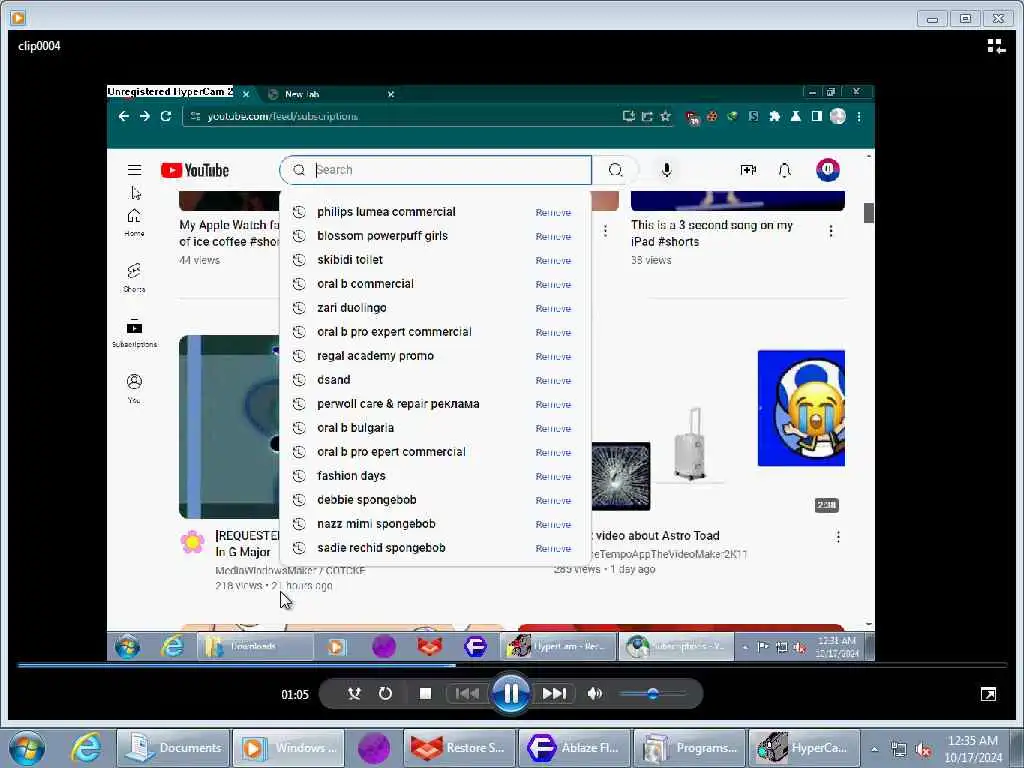Pause the playing clip
Viewport: 1024px width, 768px height.
tap(511, 694)
